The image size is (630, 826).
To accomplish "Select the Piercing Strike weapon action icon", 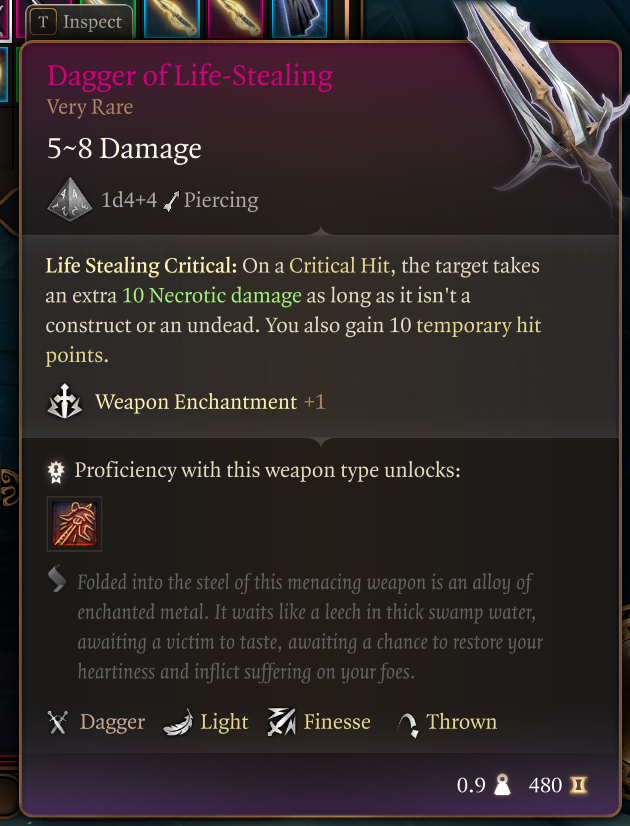I will tap(74, 524).
